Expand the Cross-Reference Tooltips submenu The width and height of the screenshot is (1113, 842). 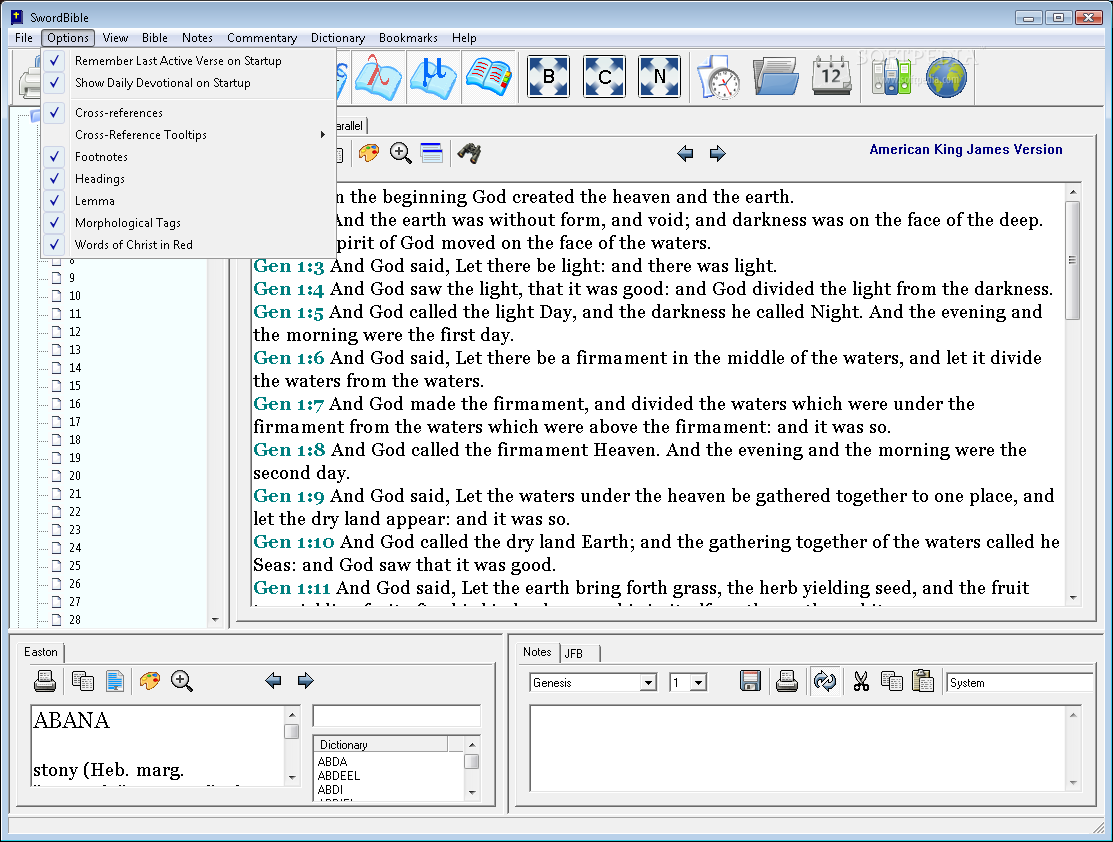(x=188, y=135)
